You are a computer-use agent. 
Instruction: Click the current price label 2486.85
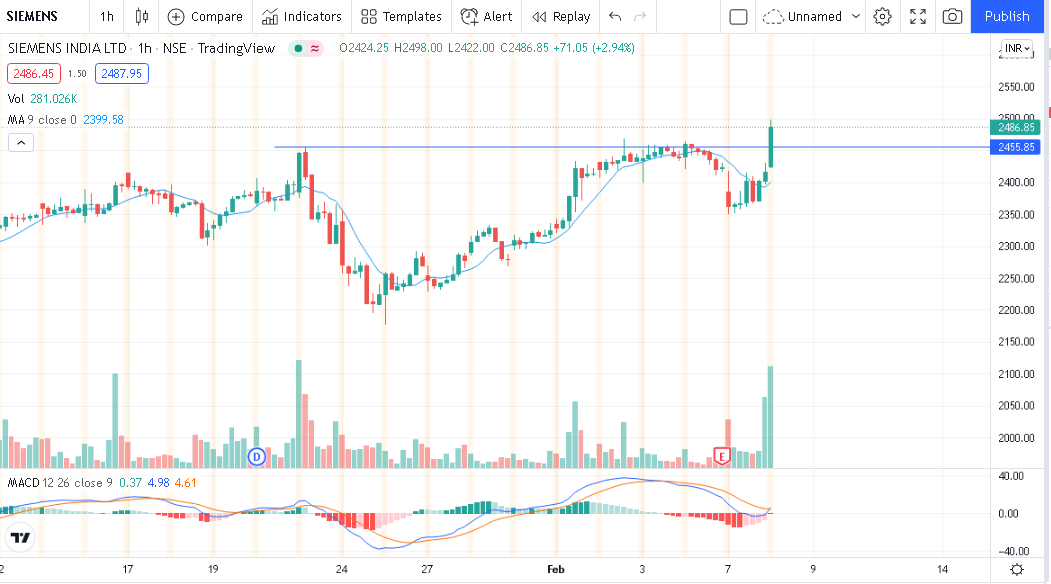point(1015,127)
